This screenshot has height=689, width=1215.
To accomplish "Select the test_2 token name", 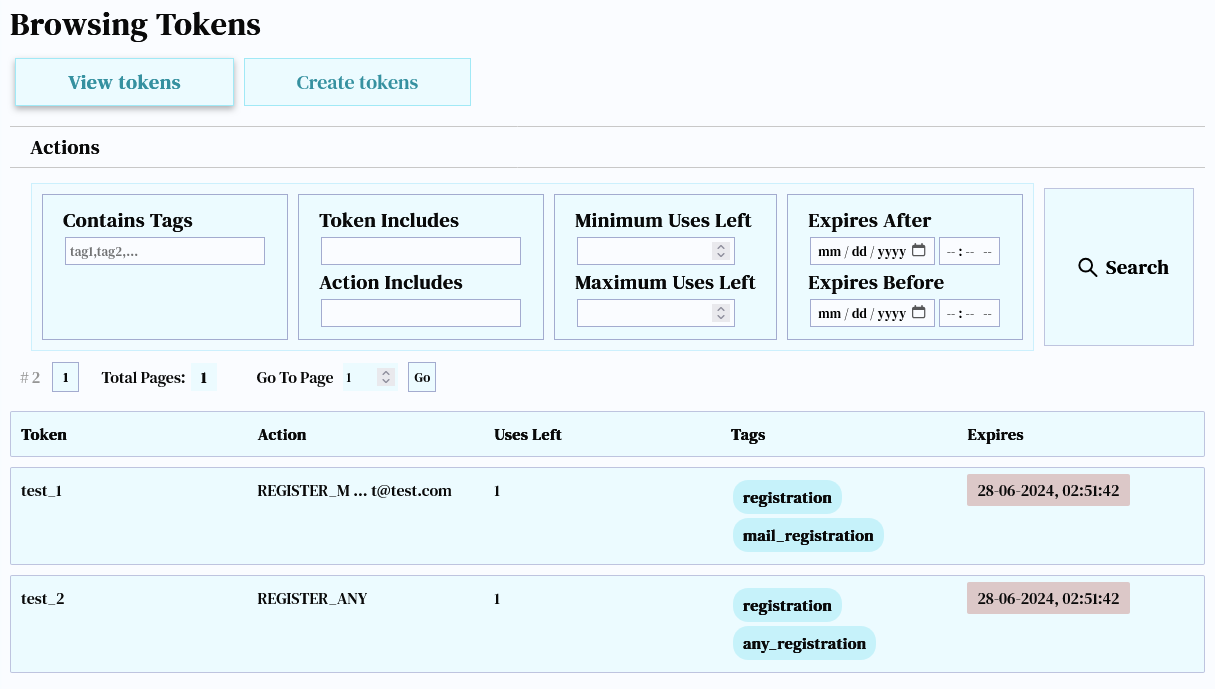I will pos(42,599).
